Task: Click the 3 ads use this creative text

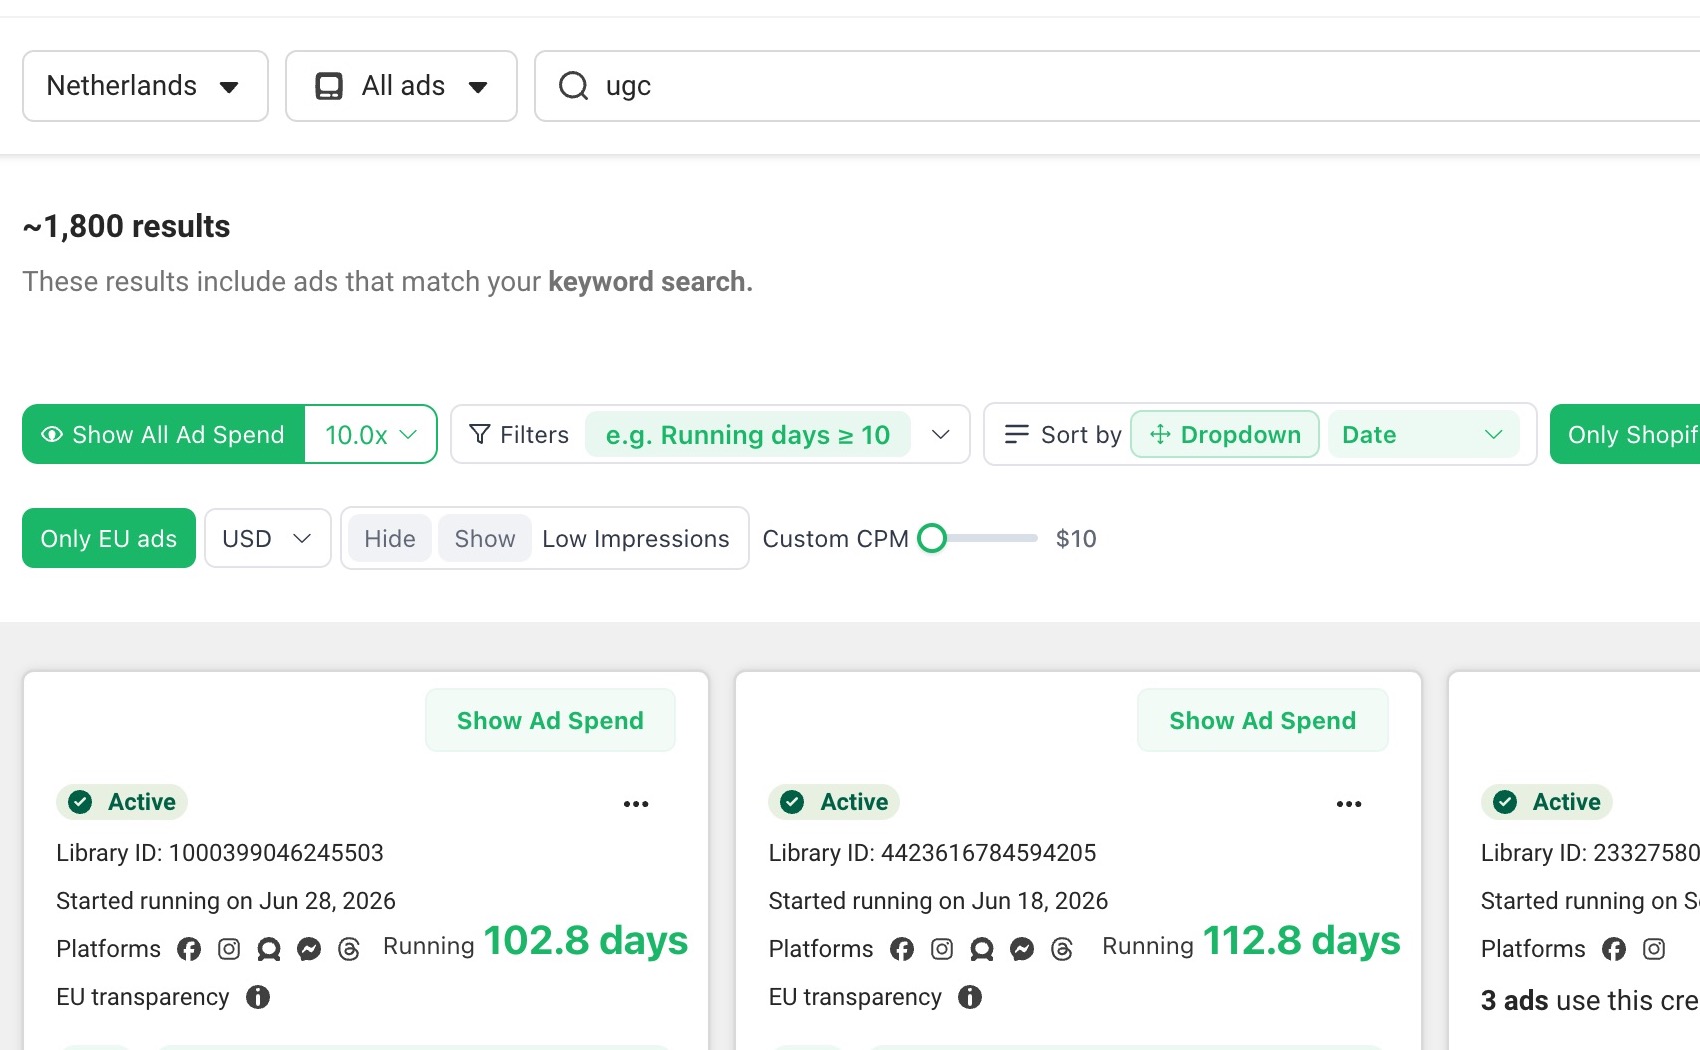Action: tap(1590, 1001)
